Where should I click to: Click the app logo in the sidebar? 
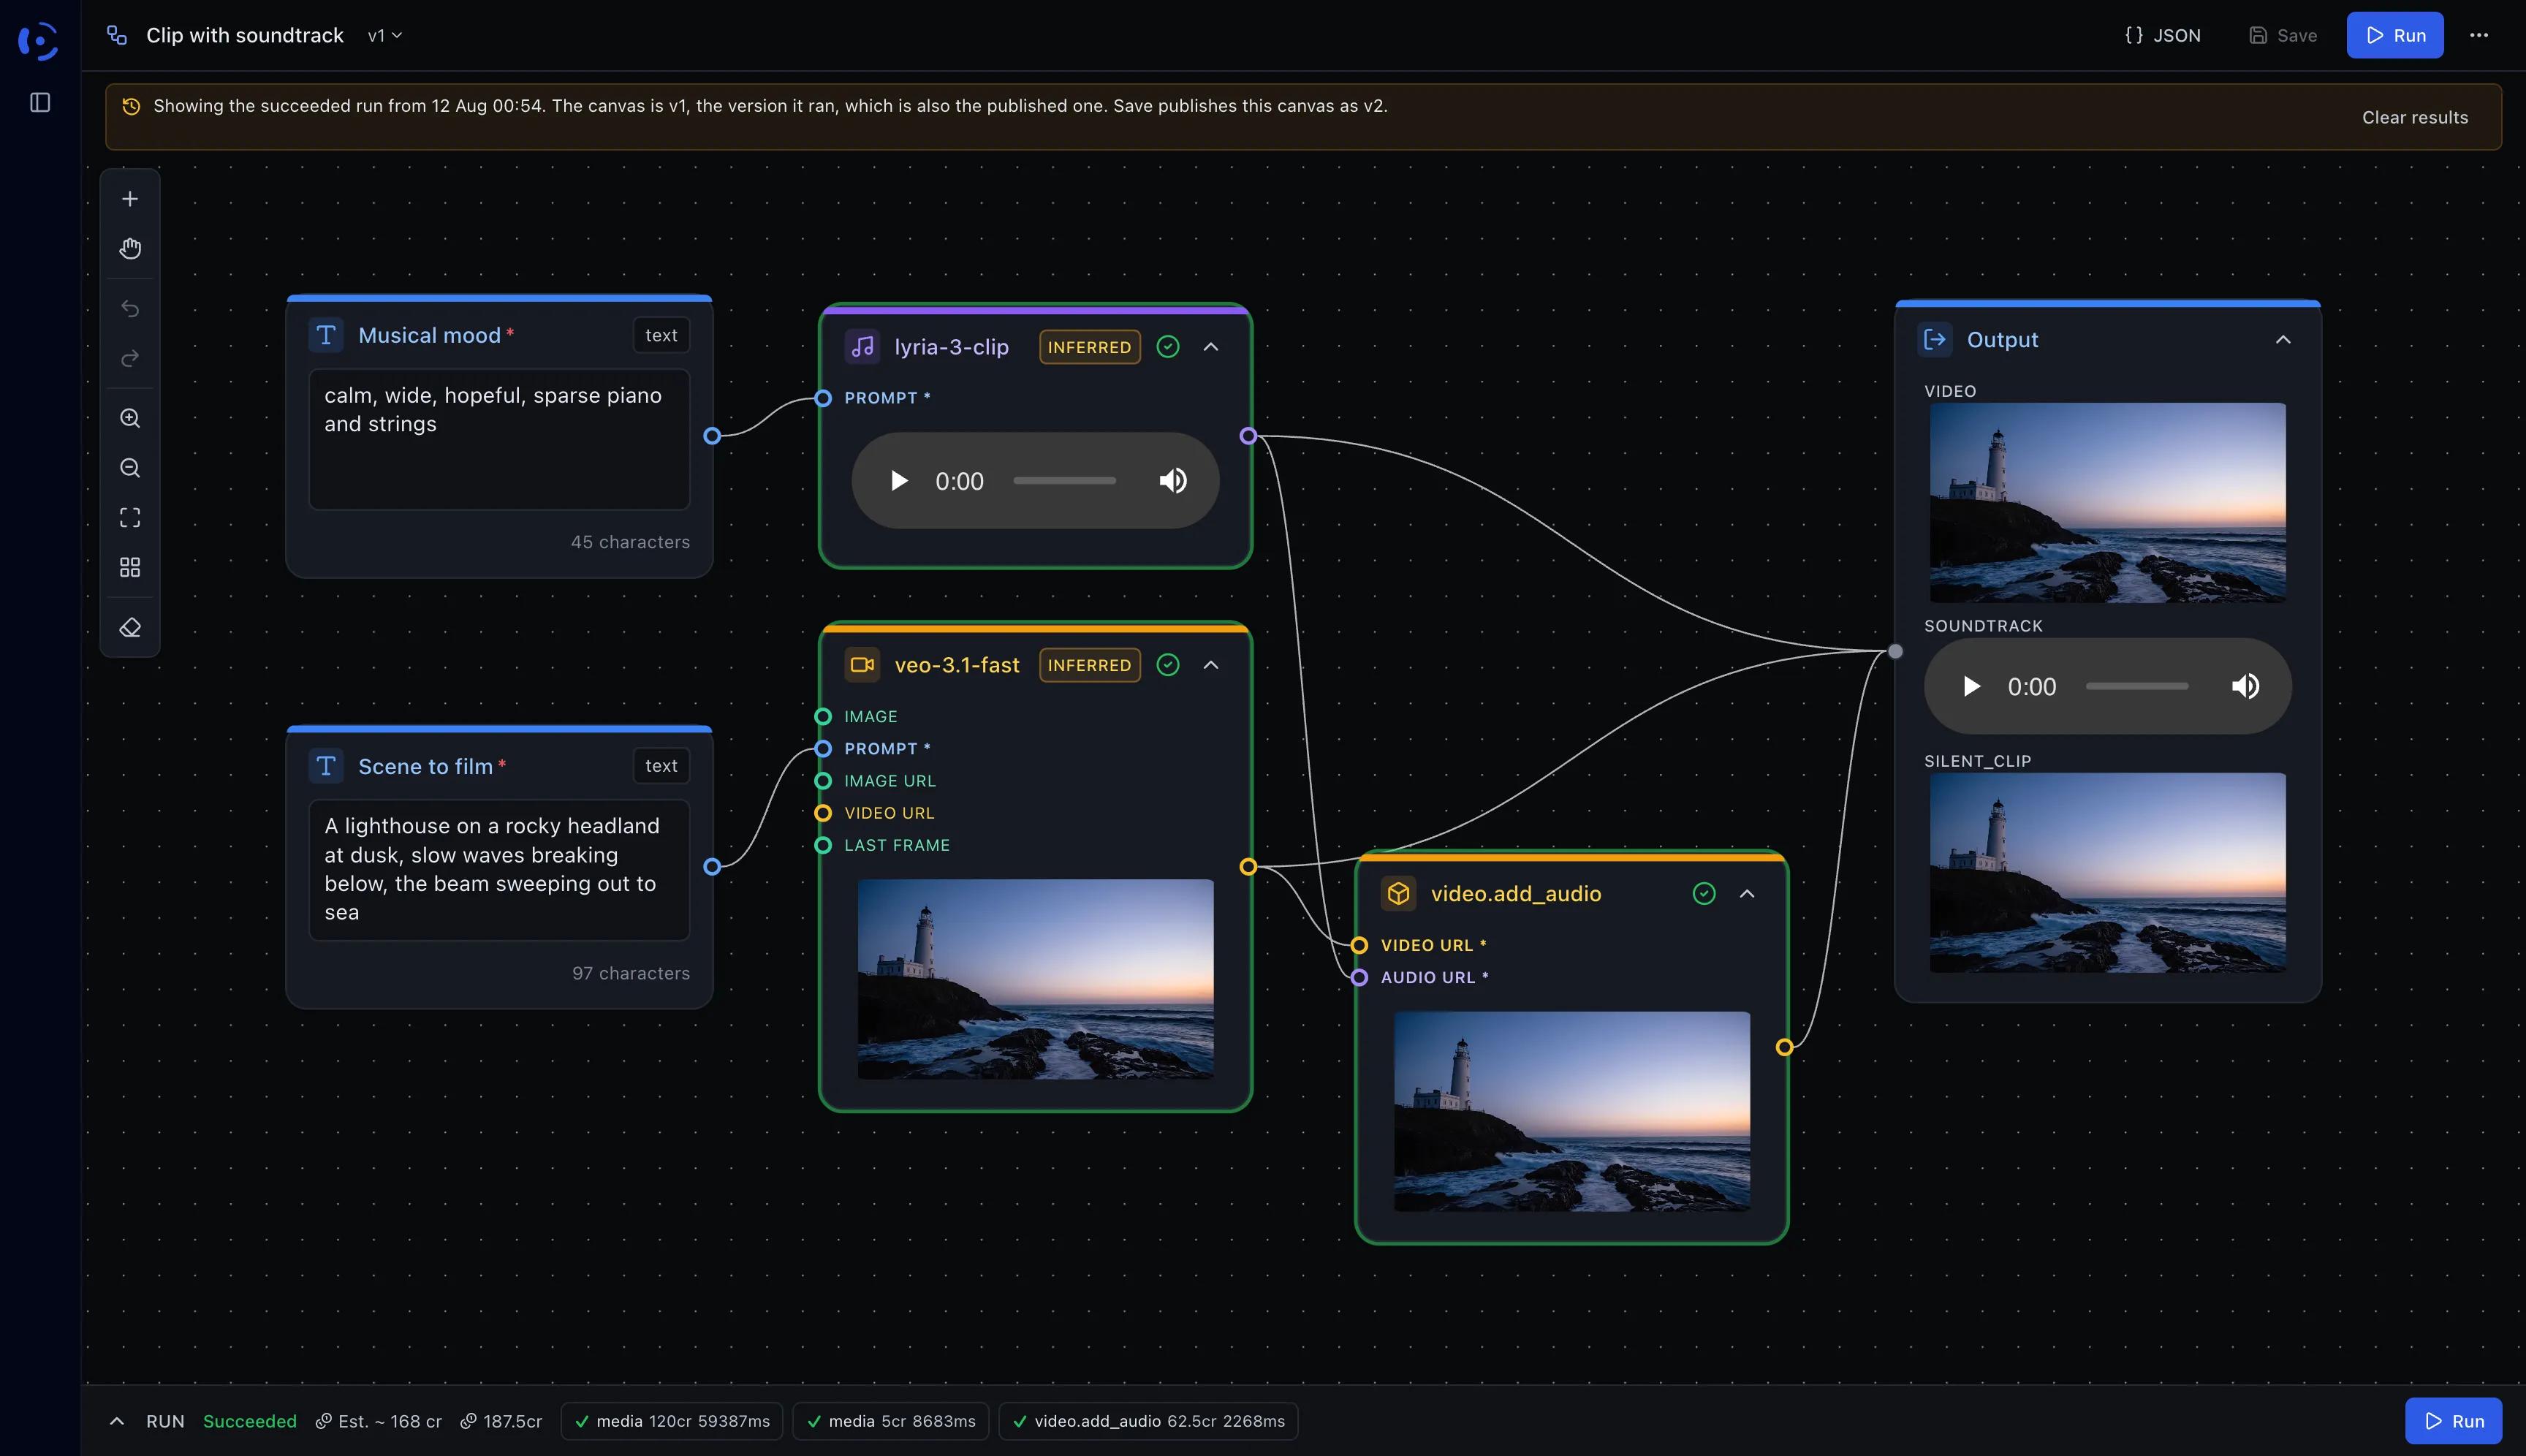pos(38,41)
